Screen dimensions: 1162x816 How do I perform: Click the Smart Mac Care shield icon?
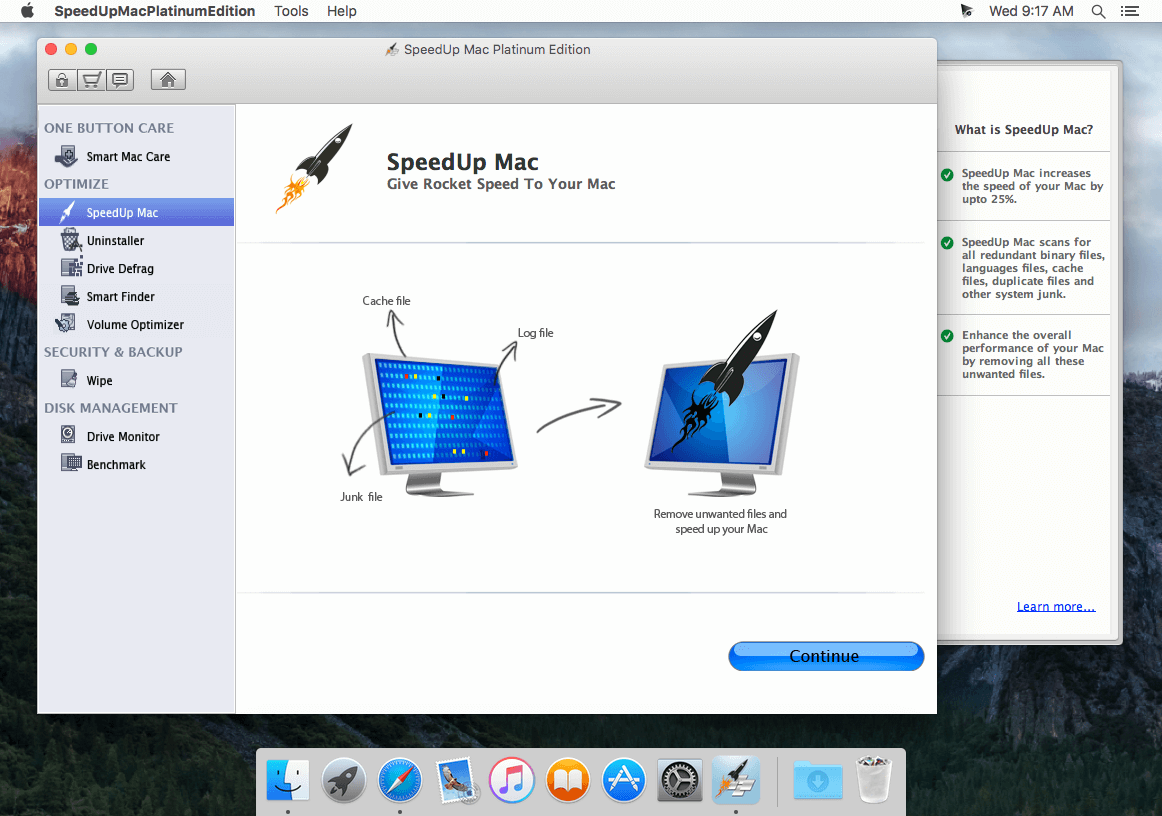point(67,156)
